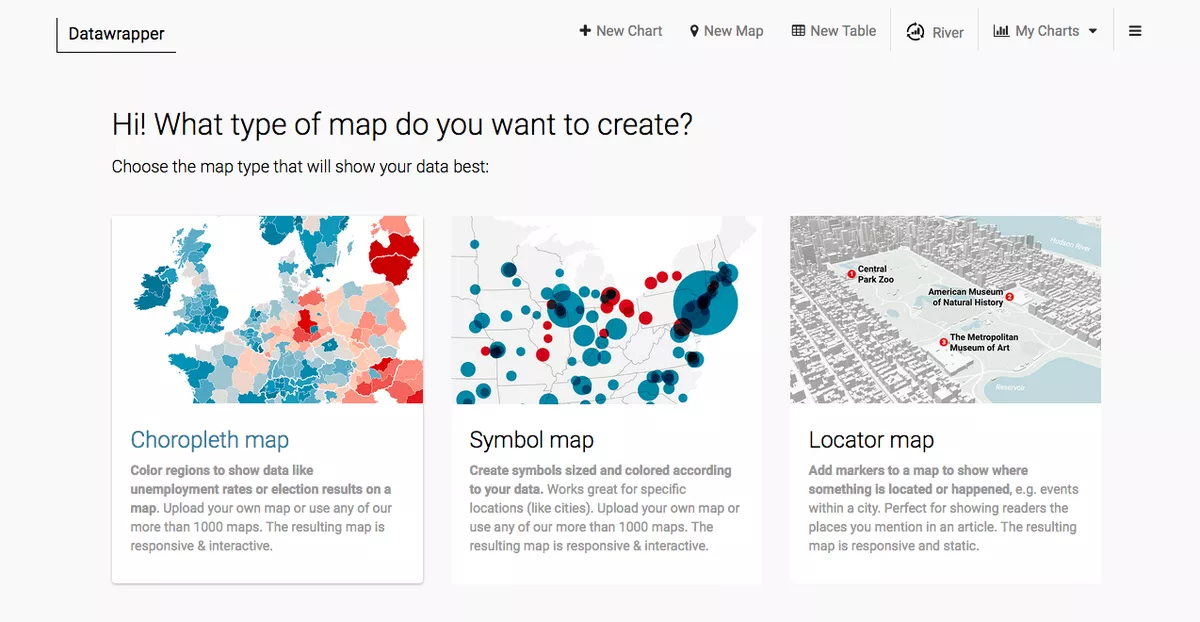Screen dimensions: 1200x622
Task: Open the New Chart menu item
Action: tap(621, 31)
